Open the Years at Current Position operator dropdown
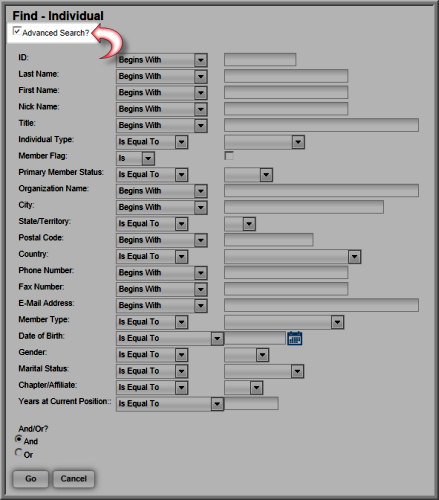This screenshot has height=500, width=439. click(170, 404)
